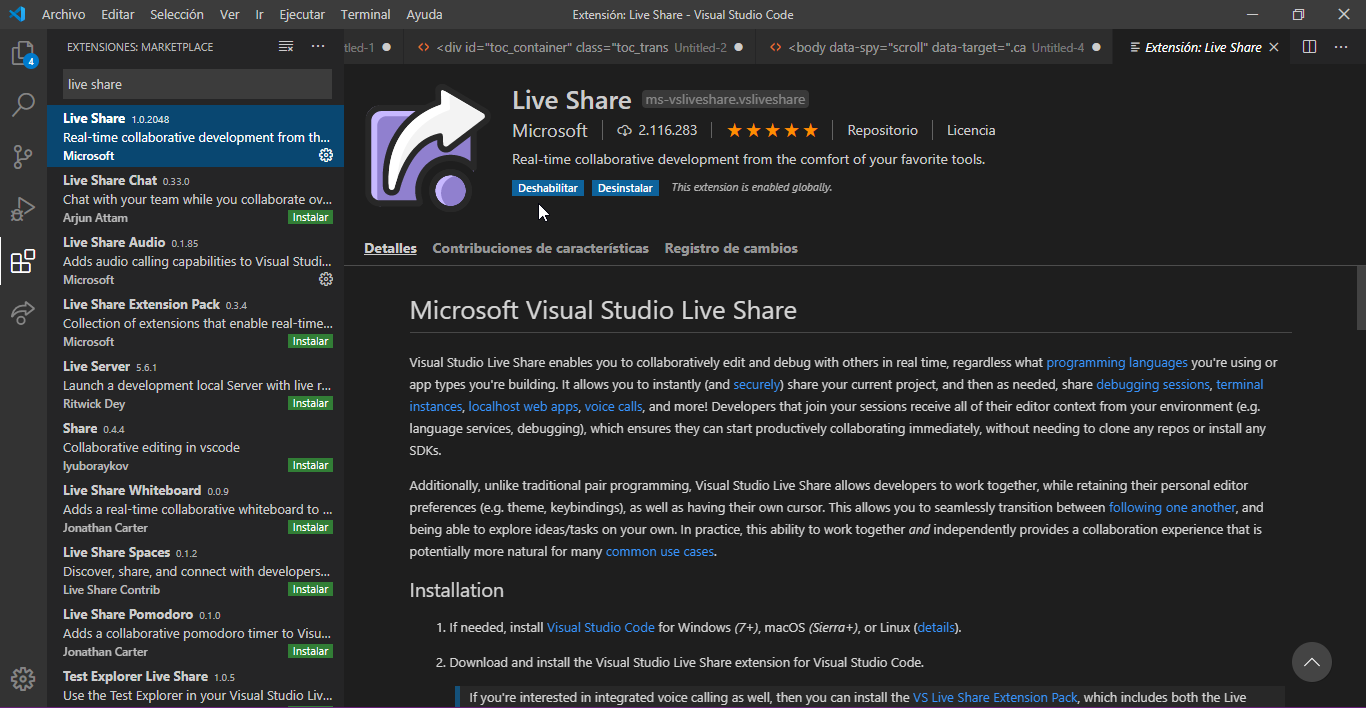Follow the 'debugging sessions' link
The height and width of the screenshot is (708, 1366).
[1153, 384]
